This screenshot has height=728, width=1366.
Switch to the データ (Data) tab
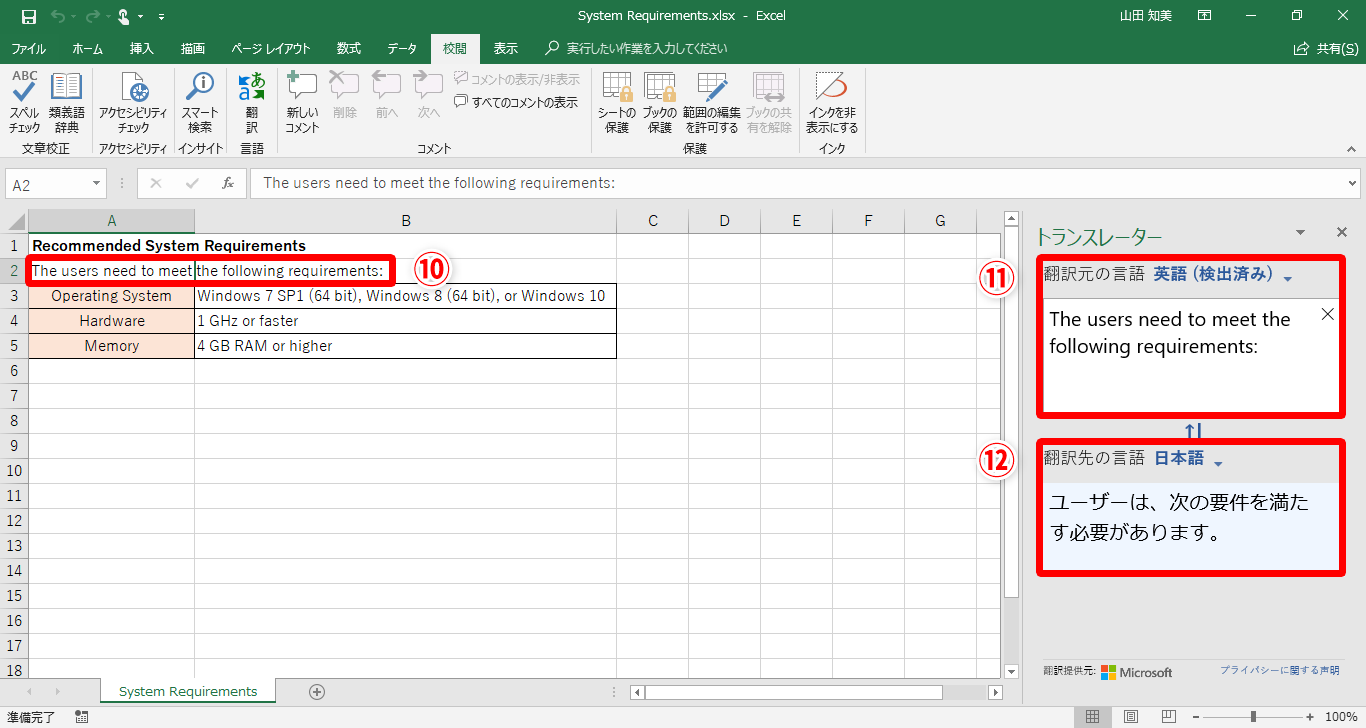point(402,48)
